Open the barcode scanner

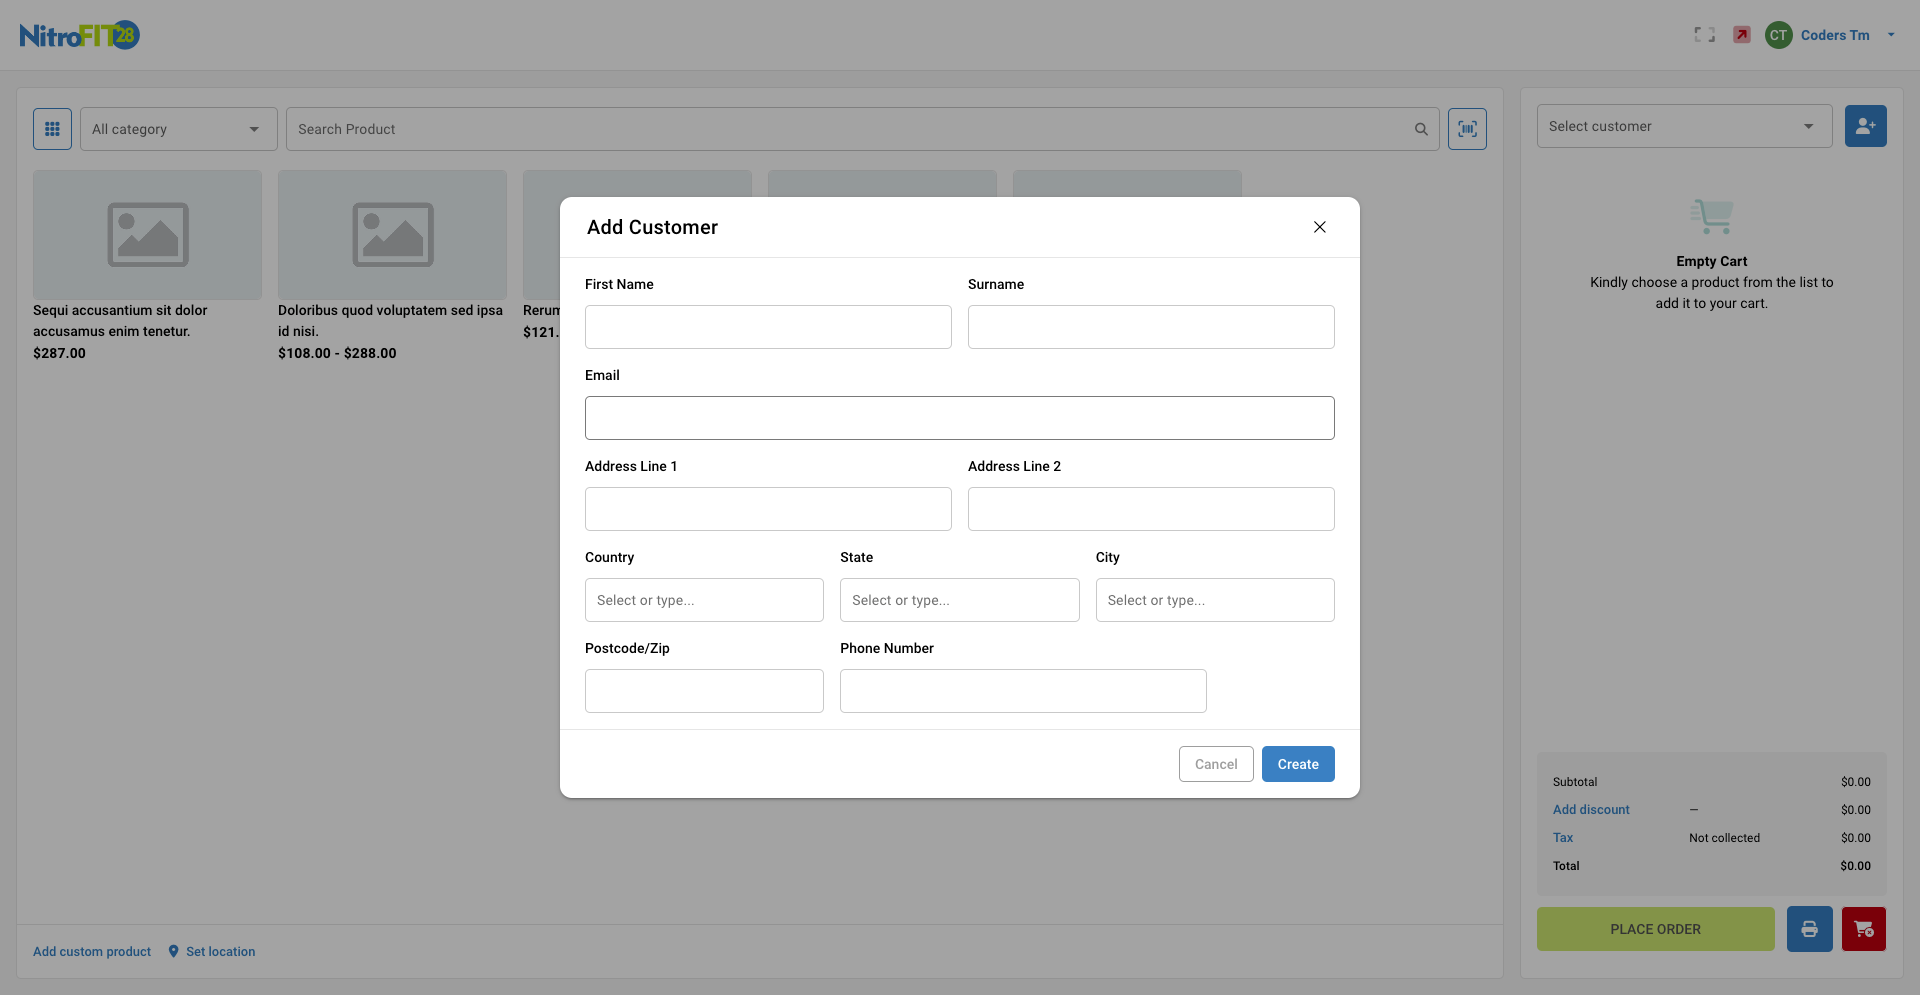pos(1467,129)
